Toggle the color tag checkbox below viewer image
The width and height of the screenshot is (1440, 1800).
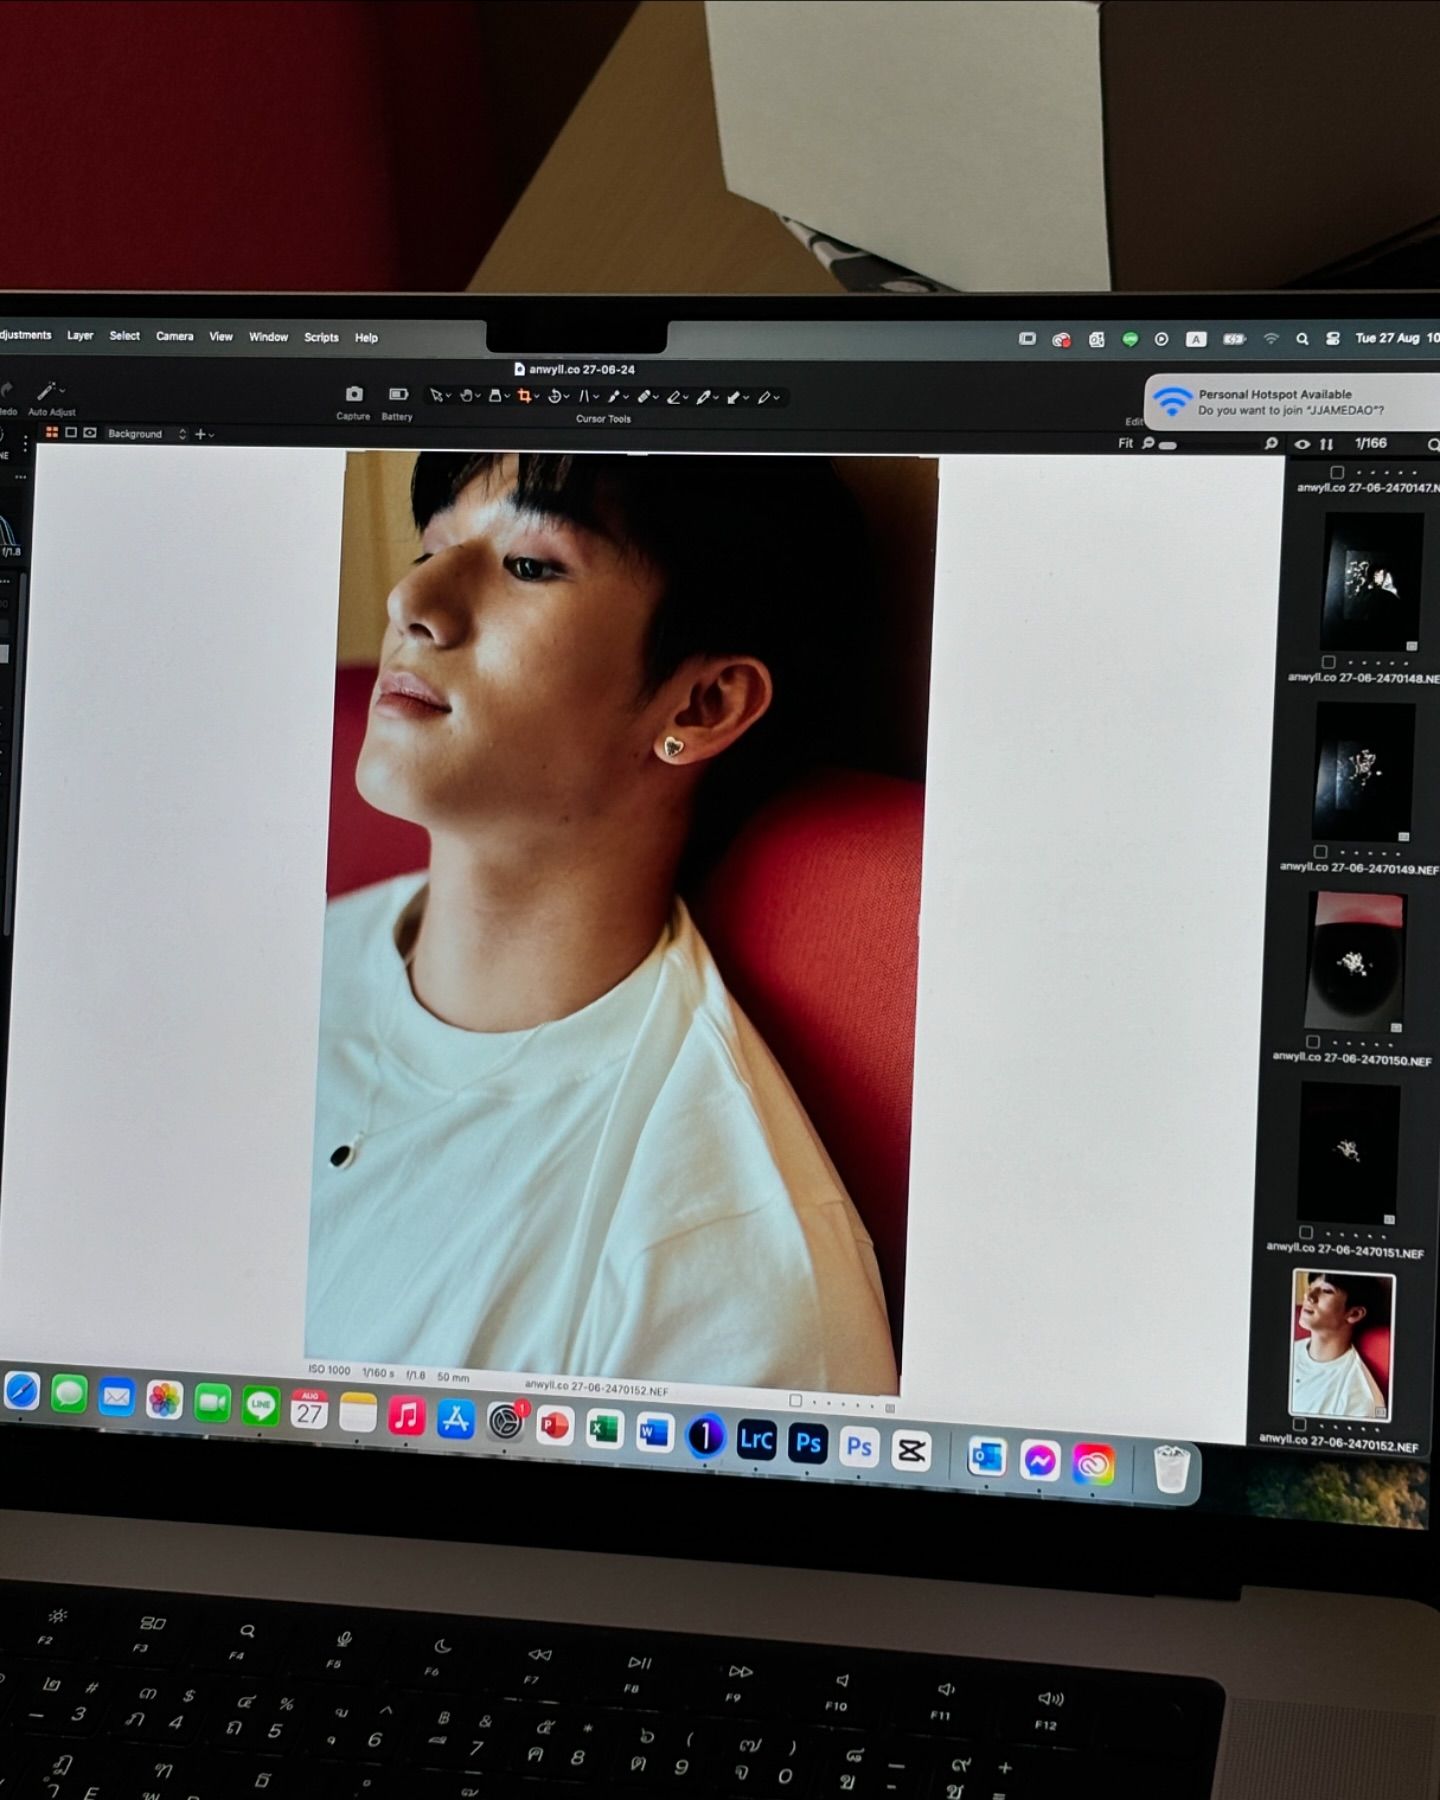(796, 1401)
